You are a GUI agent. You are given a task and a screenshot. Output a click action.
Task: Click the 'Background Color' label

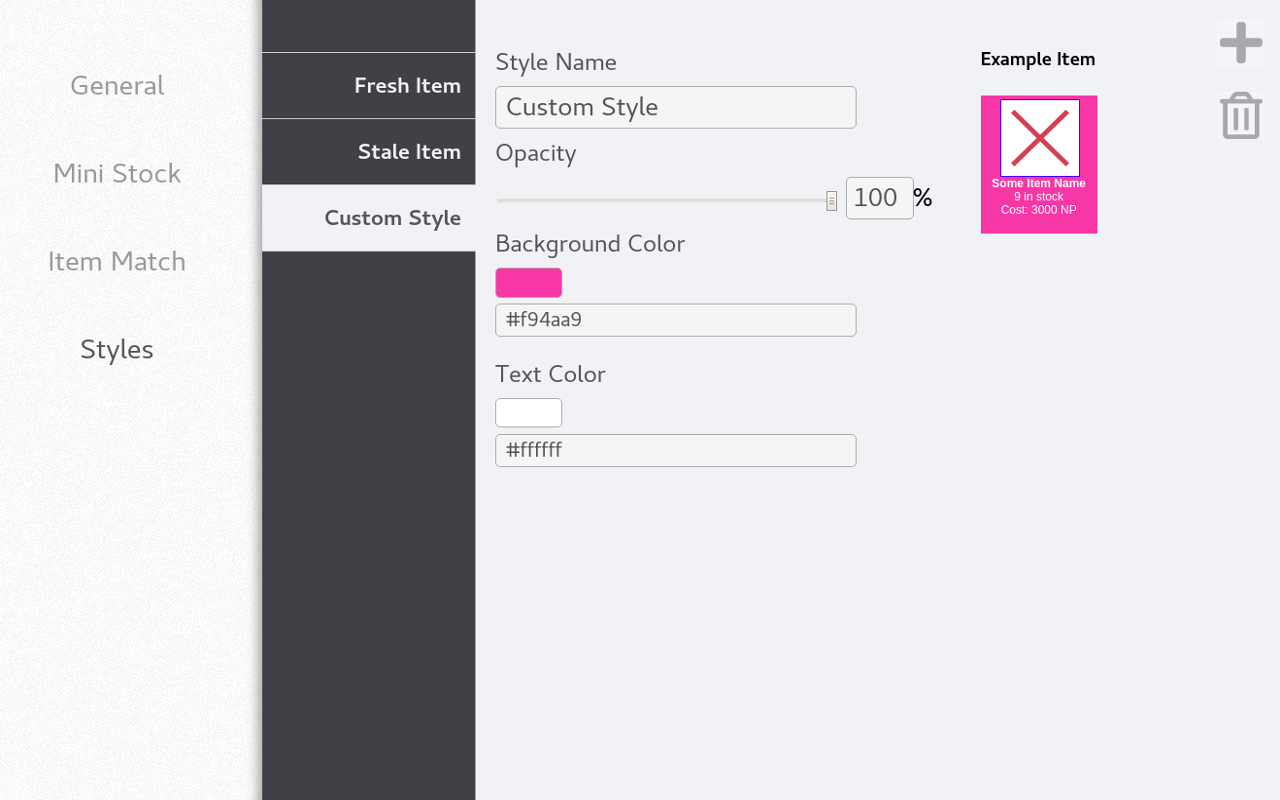(x=590, y=244)
